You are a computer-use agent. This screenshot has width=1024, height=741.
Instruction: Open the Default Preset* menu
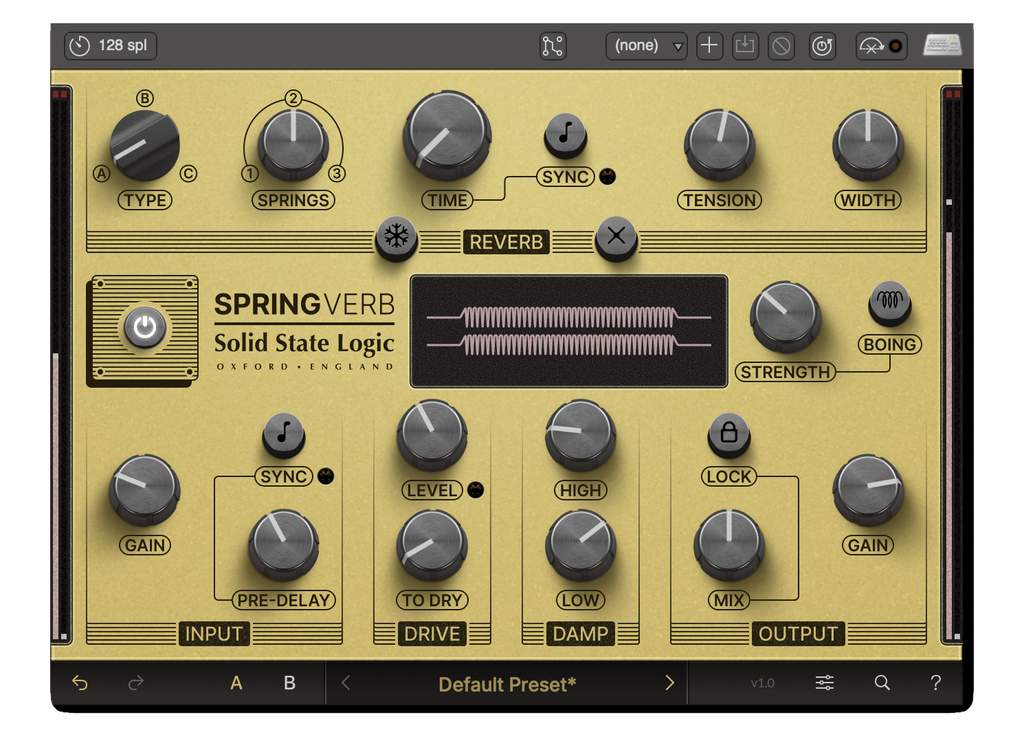pos(507,684)
